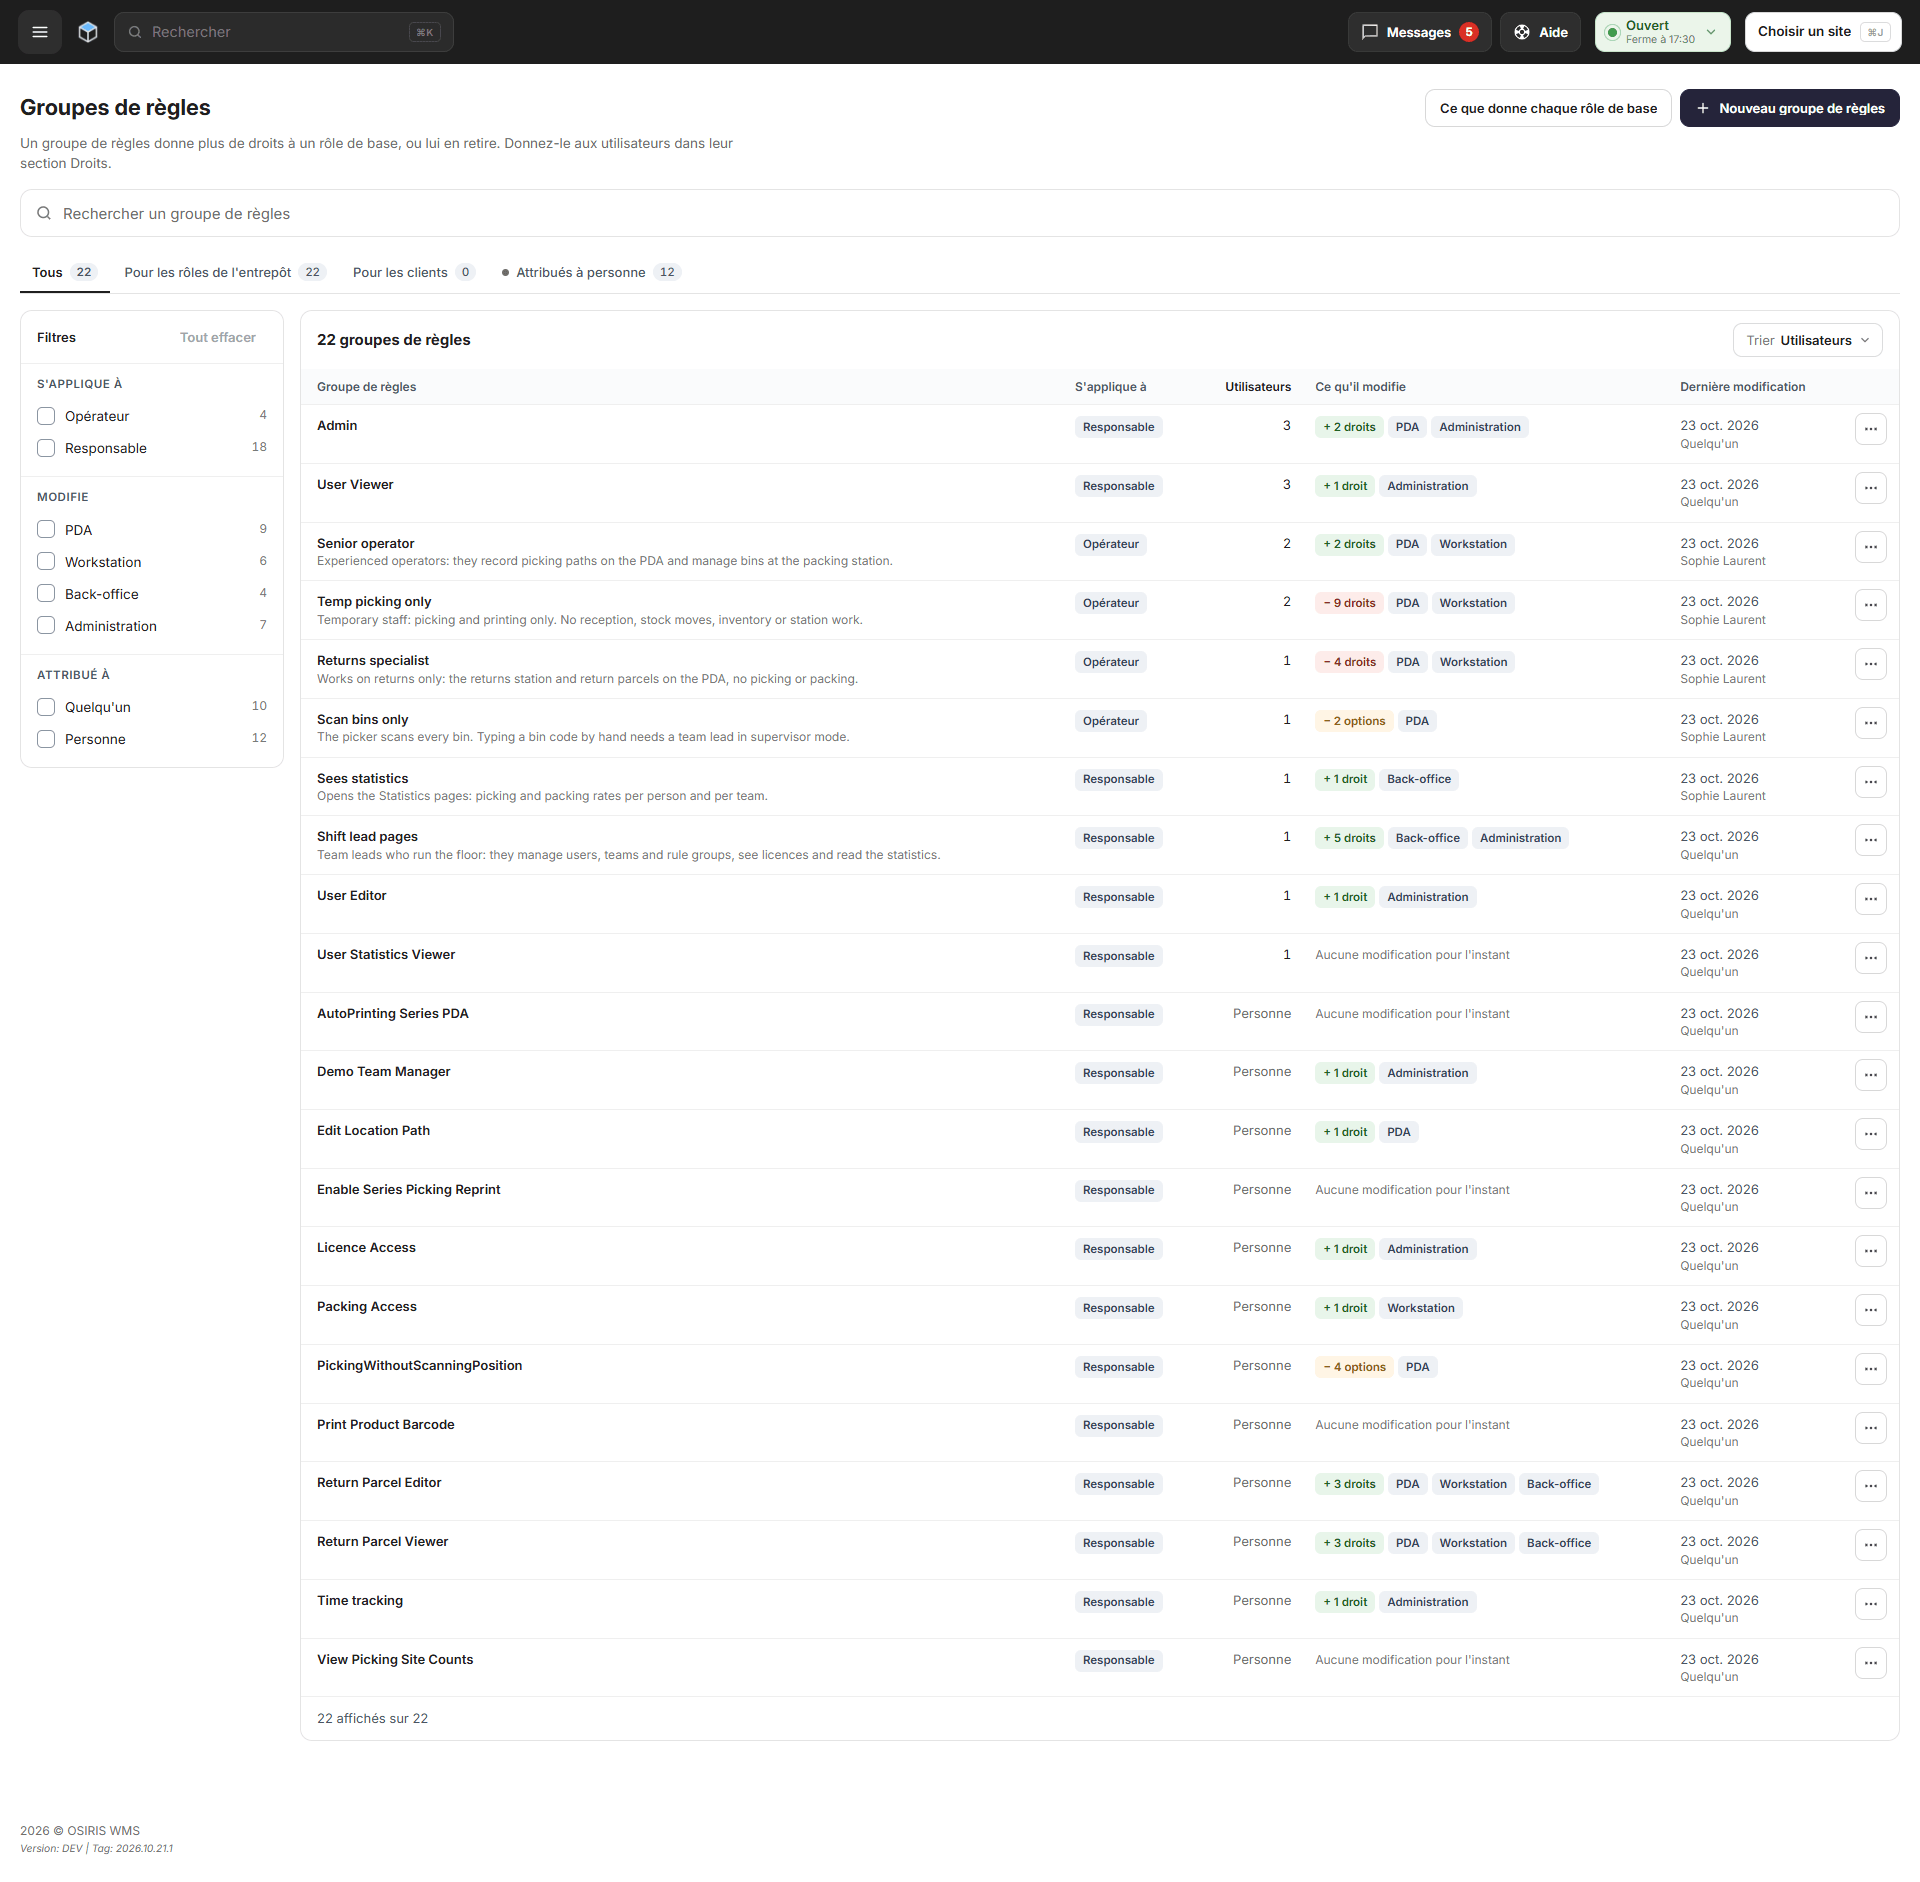The width and height of the screenshot is (1920, 1882).
Task: Open the more-options menu for Senior operator row
Action: pos(1870,547)
